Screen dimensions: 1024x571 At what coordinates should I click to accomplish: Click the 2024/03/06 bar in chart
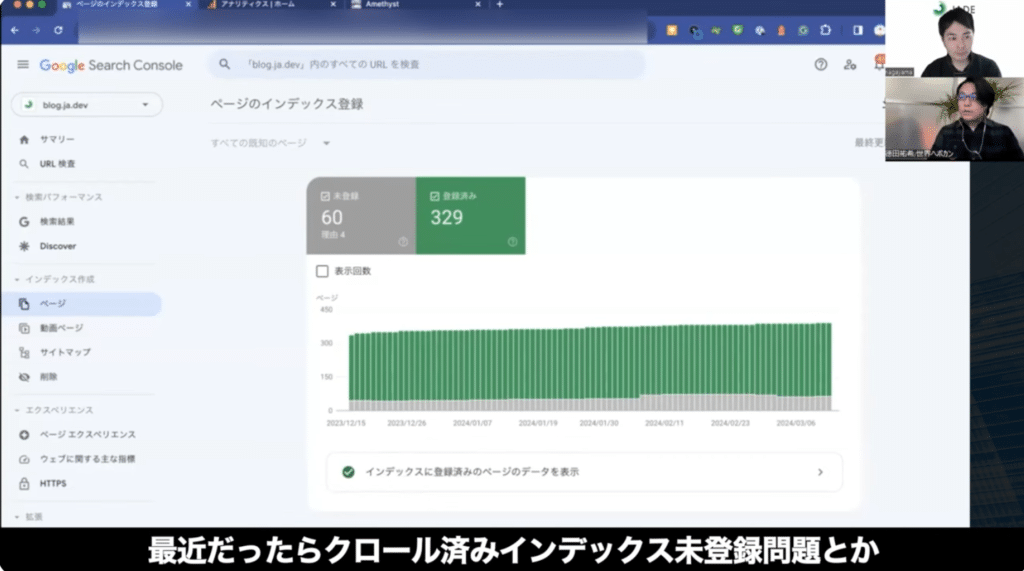796,368
